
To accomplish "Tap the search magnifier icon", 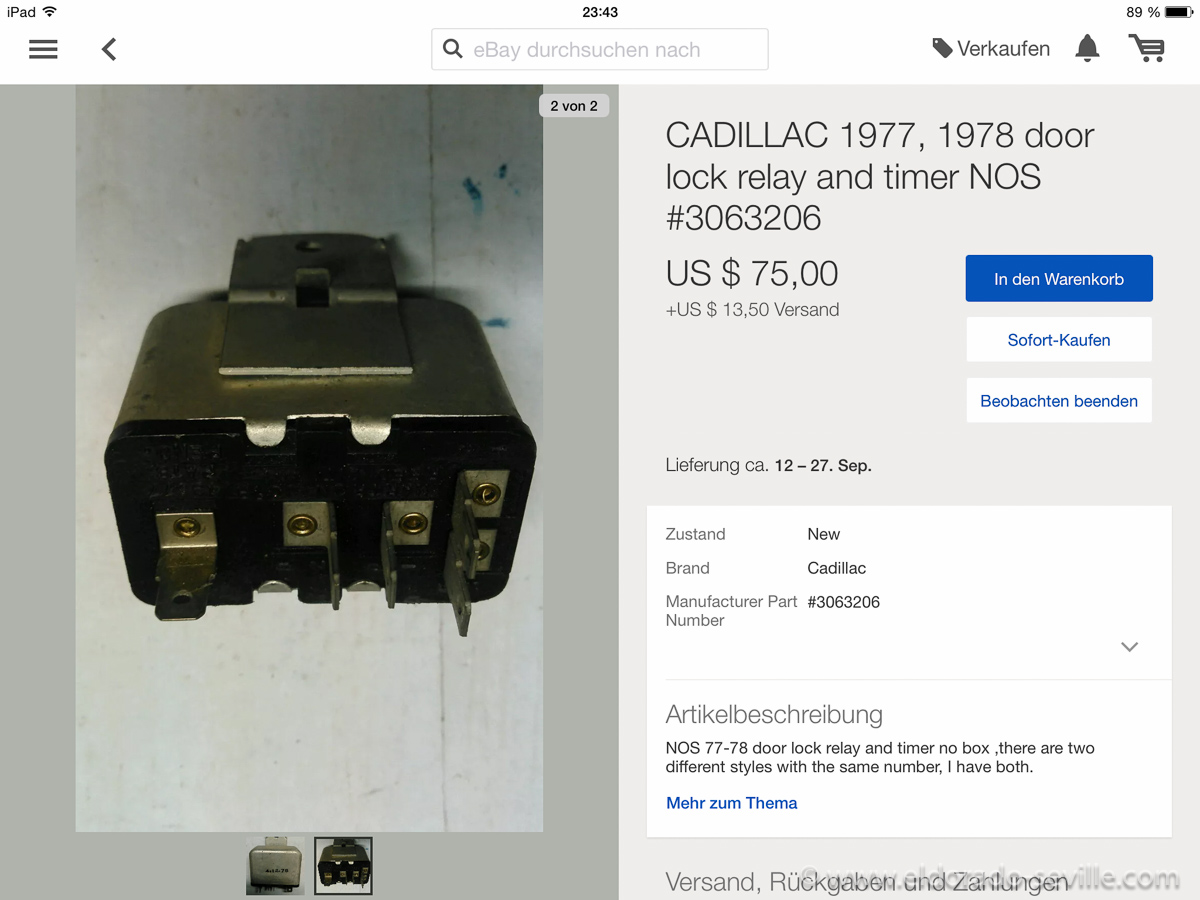I will point(453,49).
